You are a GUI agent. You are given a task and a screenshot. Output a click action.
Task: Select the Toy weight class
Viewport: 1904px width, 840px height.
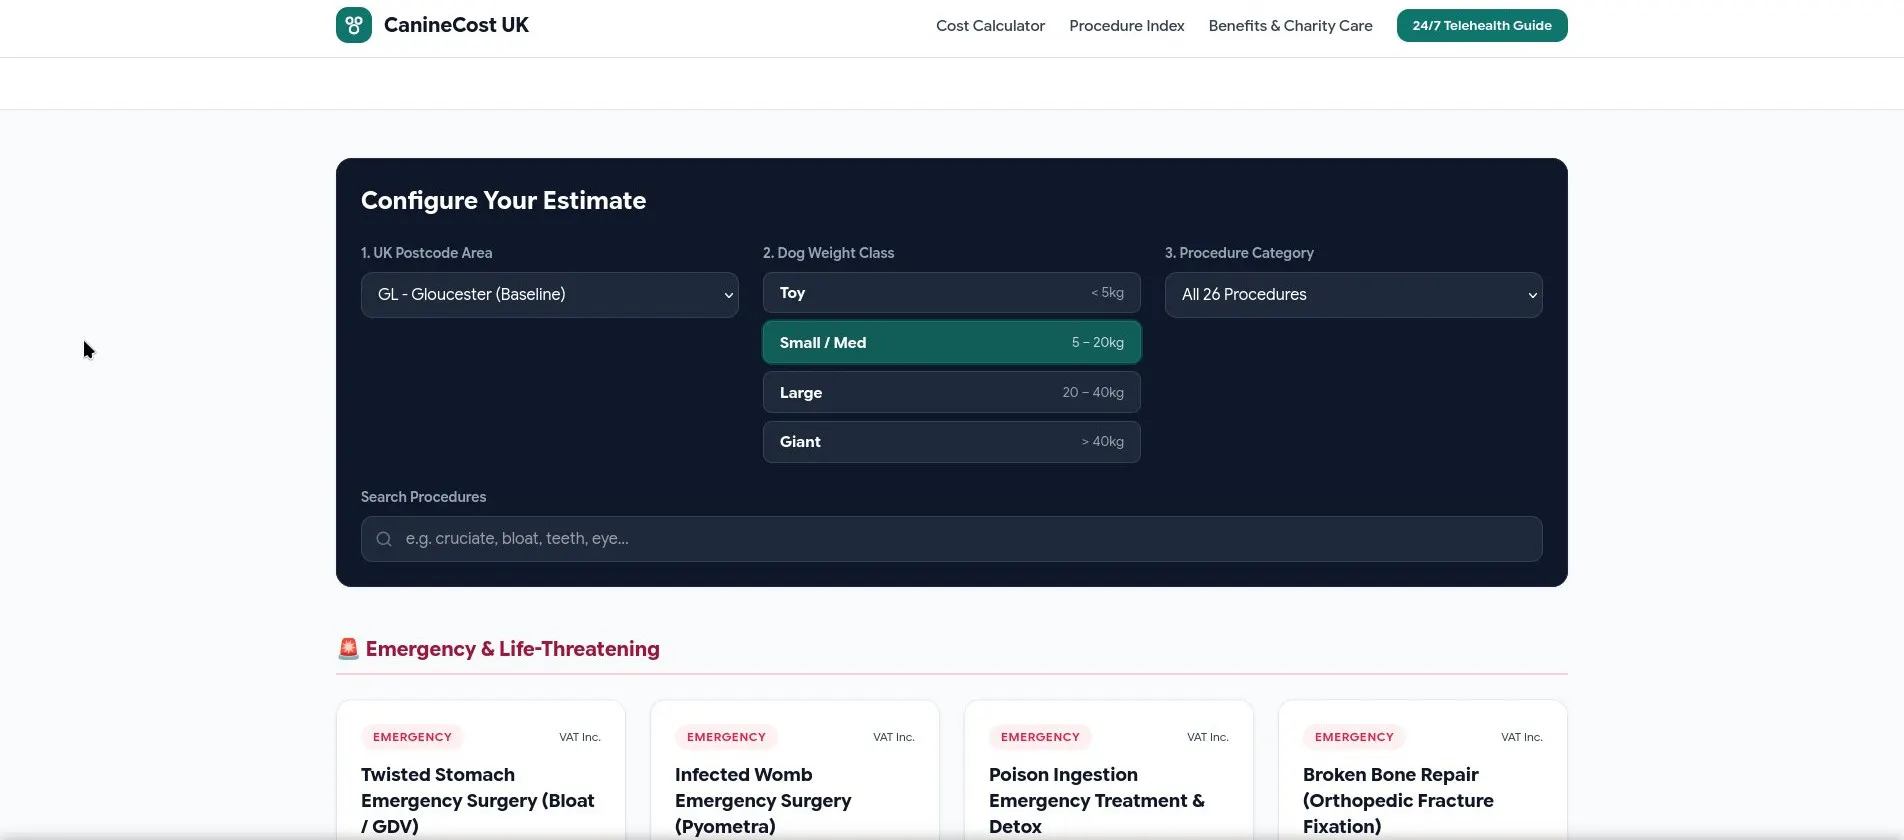(x=951, y=293)
